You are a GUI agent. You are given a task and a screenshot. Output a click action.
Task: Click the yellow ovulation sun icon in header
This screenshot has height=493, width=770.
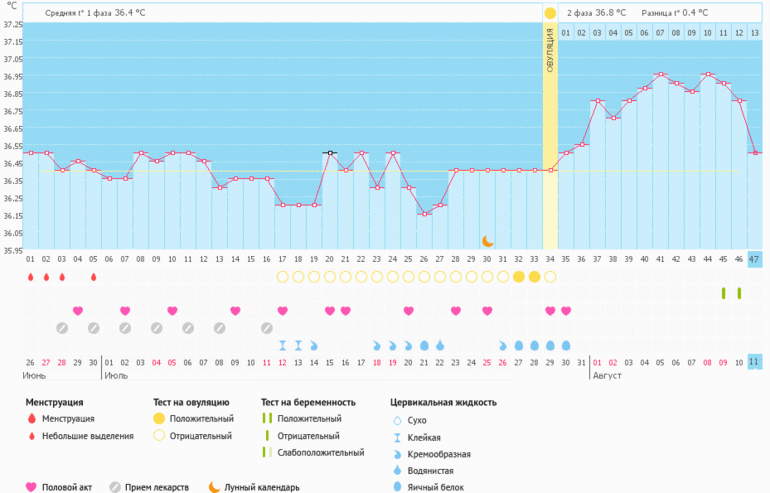[550, 13]
